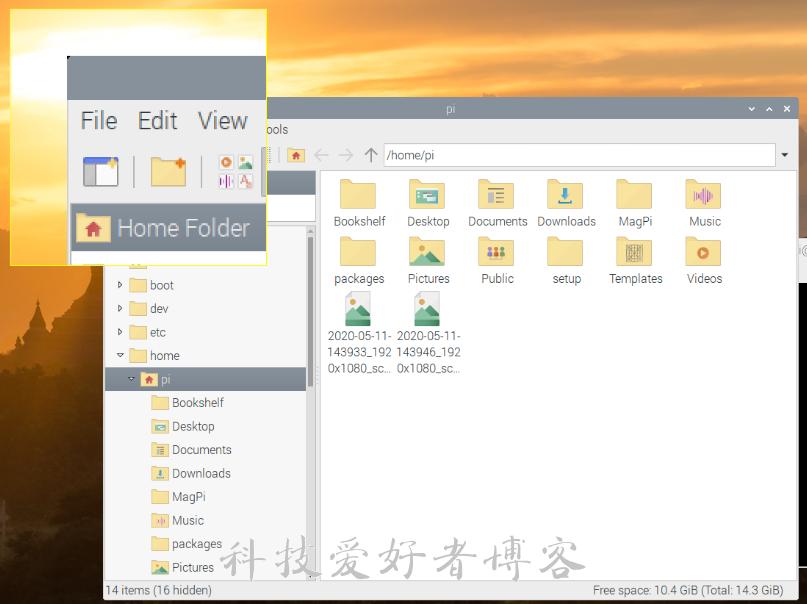Expand the etc folder in tree
Screen dimensions: 807x604
click(x=119, y=332)
